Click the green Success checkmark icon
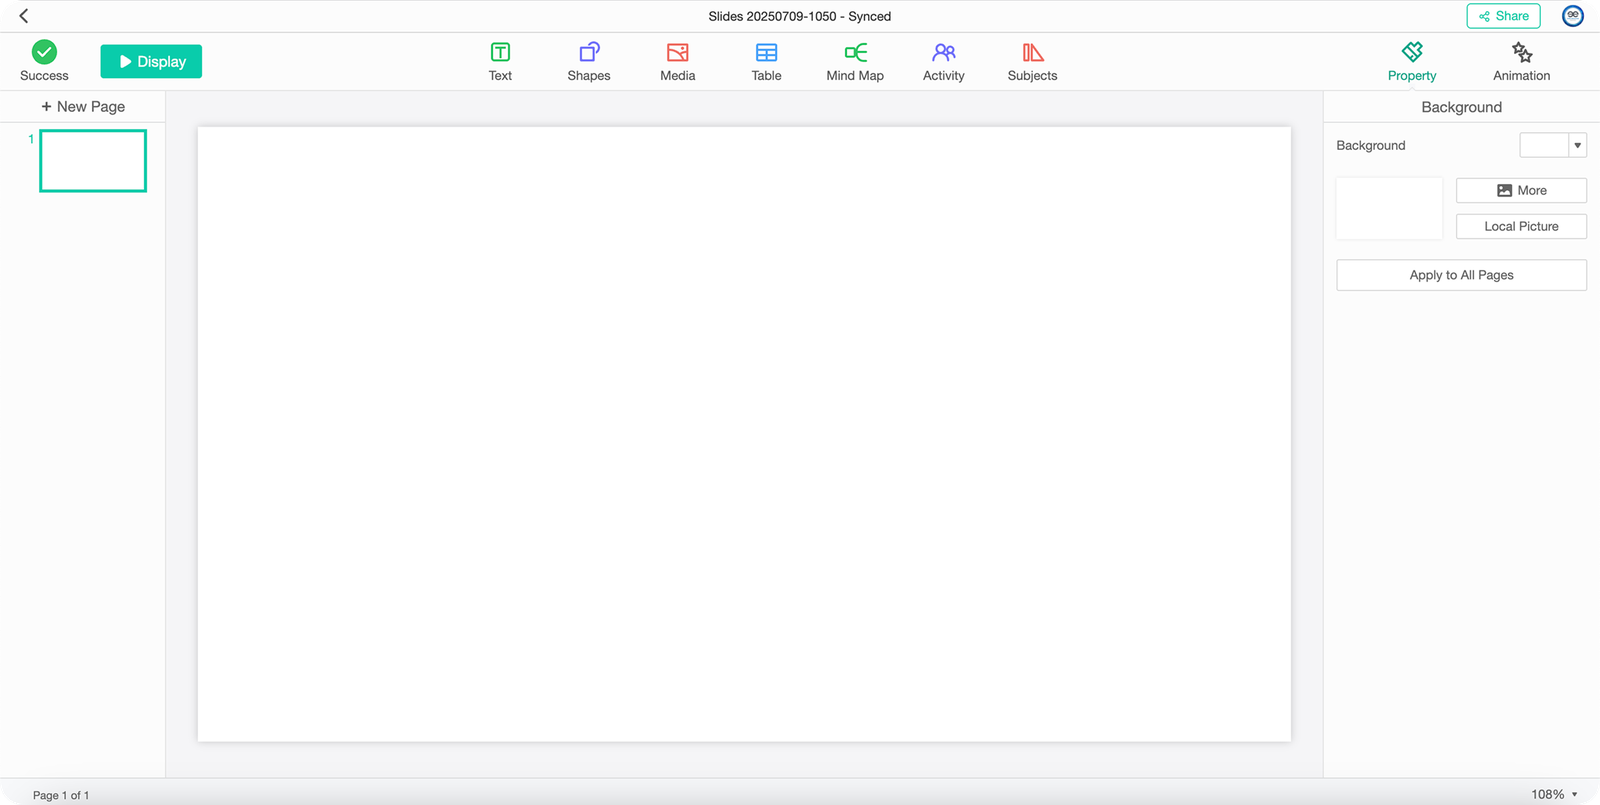 pyautogui.click(x=44, y=52)
